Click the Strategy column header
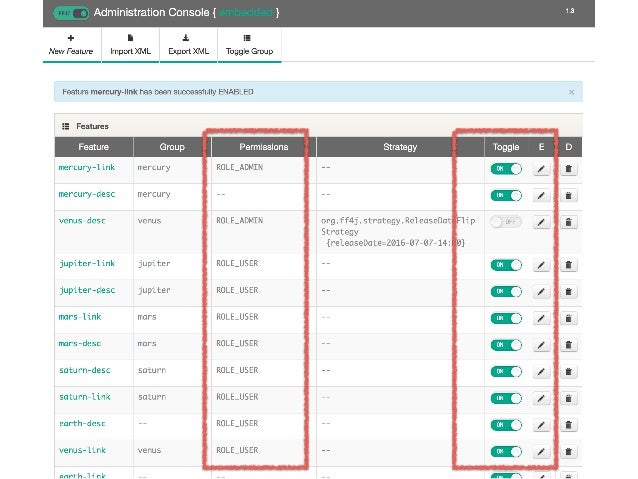This screenshot has height=479, width=638. 400,147
